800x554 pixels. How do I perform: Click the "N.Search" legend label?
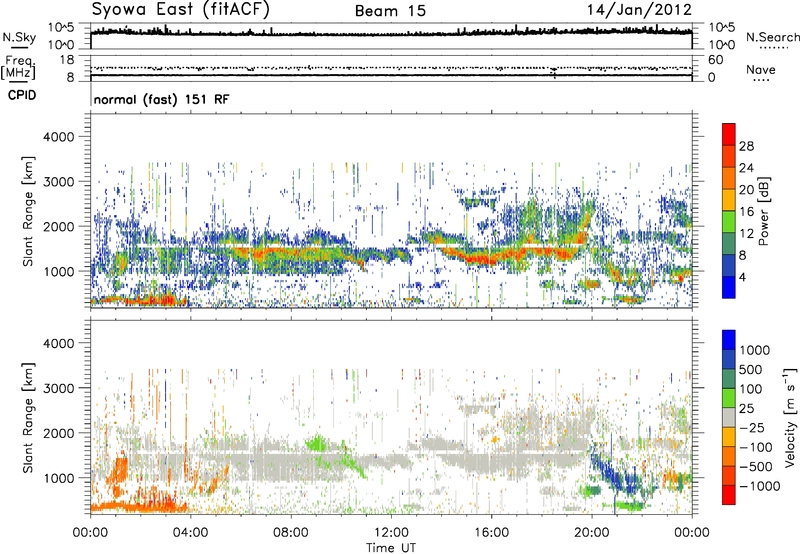772,37
